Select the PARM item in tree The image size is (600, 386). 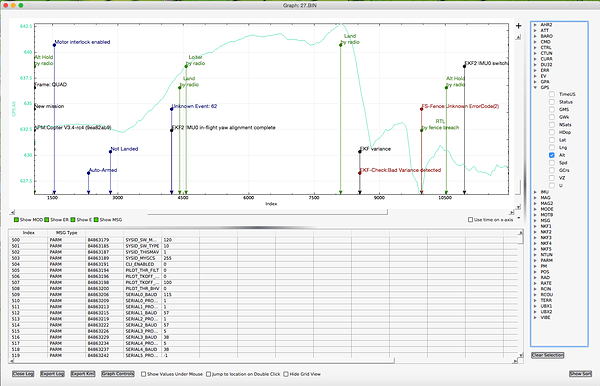pyautogui.click(x=546, y=261)
